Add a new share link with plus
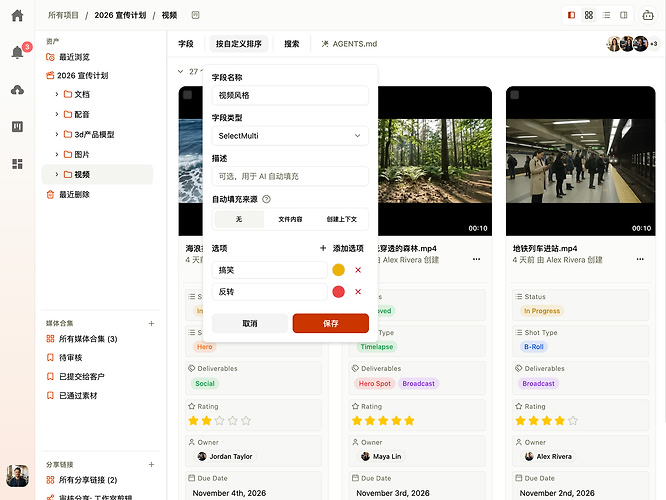The width and height of the screenshot is (666, 500). point(151,465)
